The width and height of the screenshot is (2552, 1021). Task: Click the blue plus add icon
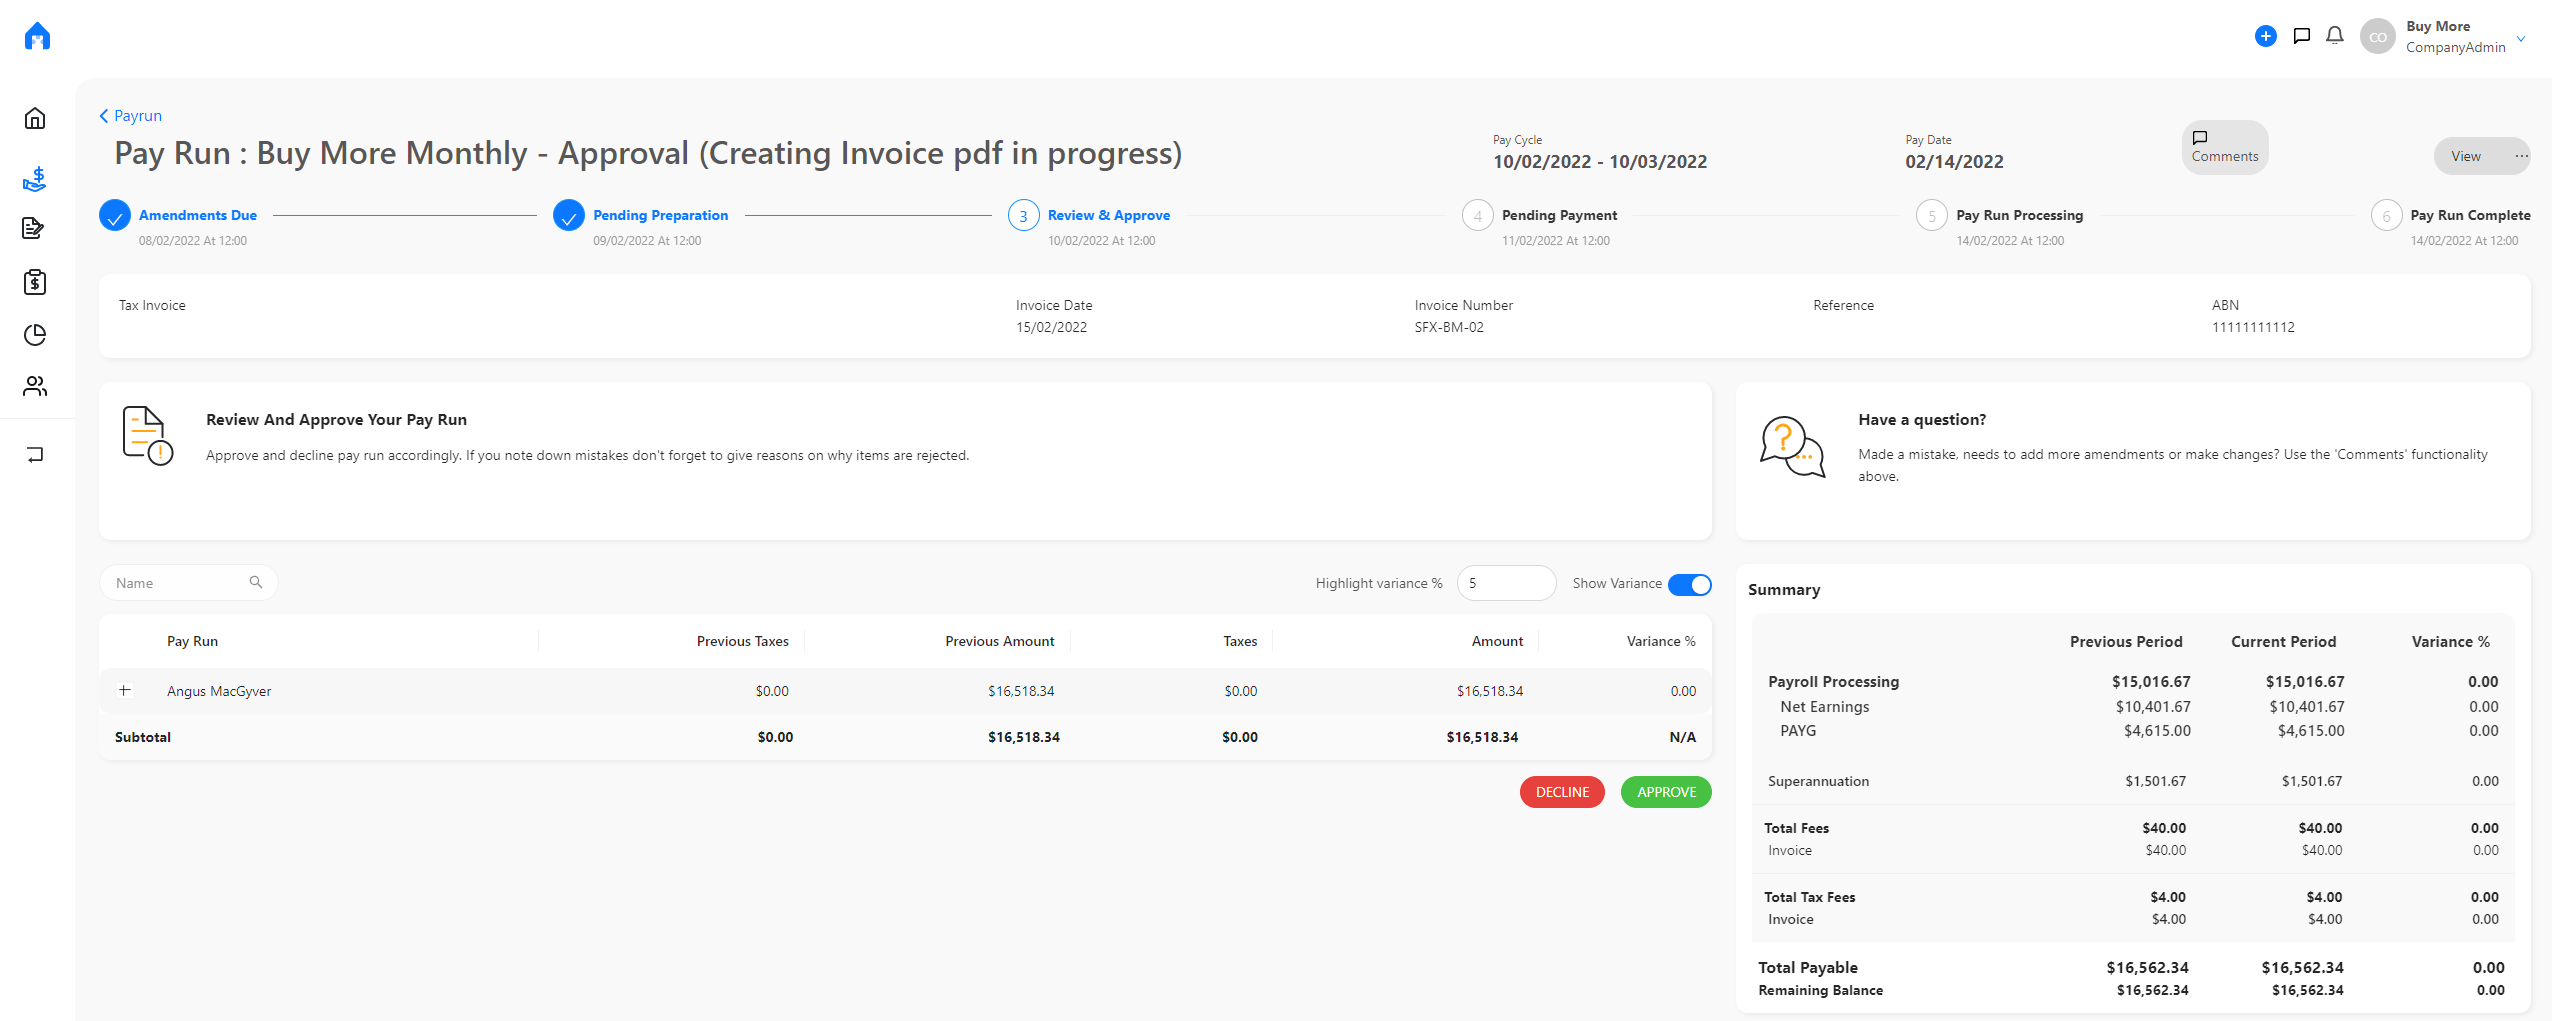click(2266, 36)
